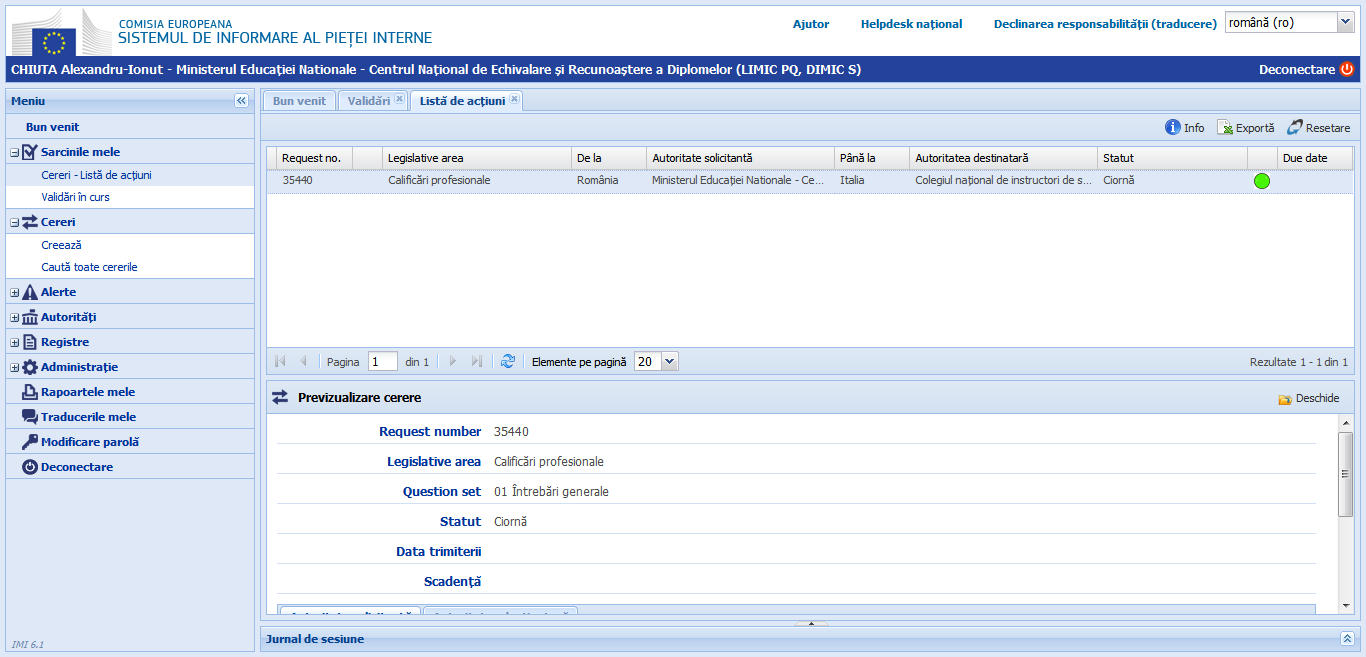Open the language selection dropdown

tap(1344, 23)
